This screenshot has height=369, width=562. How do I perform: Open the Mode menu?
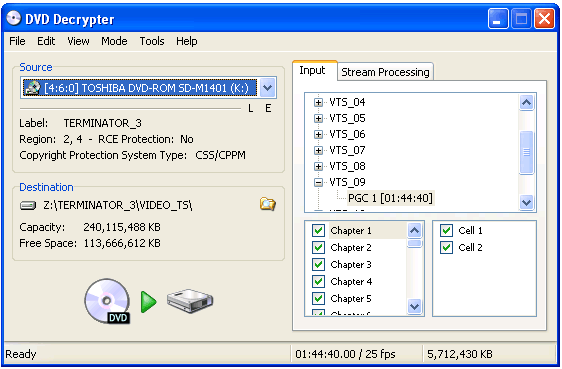[114, 41]
